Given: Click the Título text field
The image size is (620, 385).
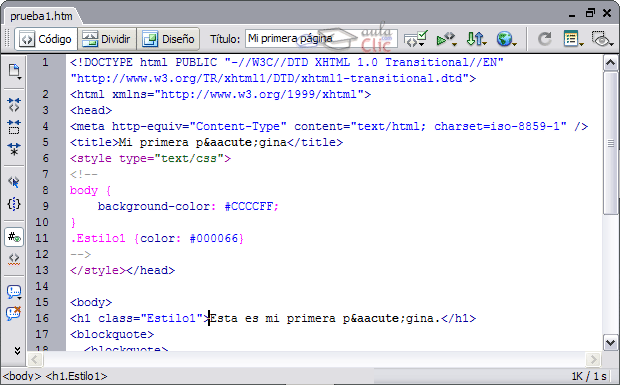Looking at the screenshot, I should coord(321,39).
